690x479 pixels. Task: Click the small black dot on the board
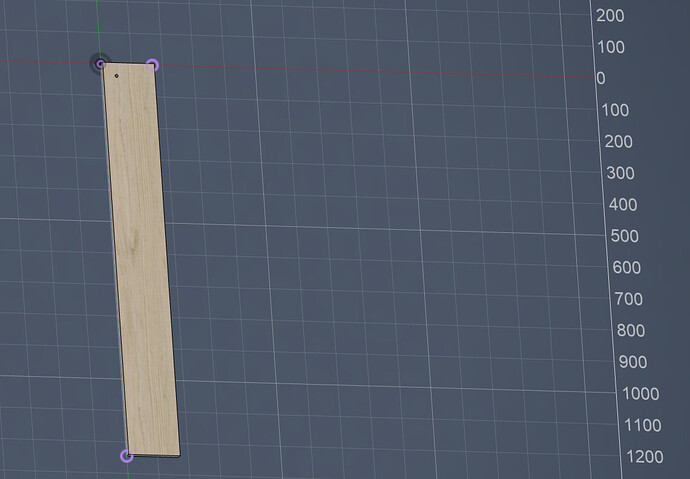(117, 76)
